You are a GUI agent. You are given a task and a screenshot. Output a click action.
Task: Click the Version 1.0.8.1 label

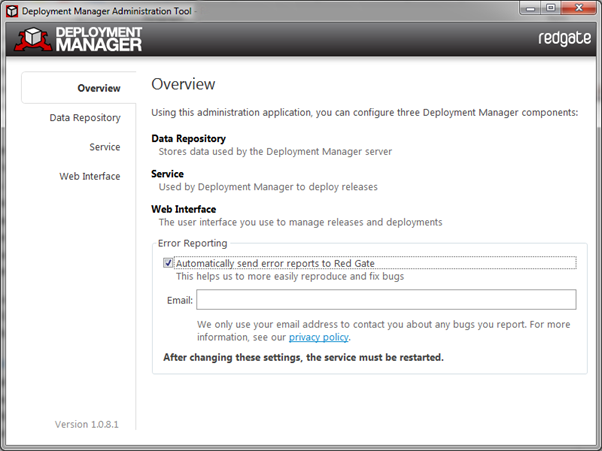[x=87, y=425]
